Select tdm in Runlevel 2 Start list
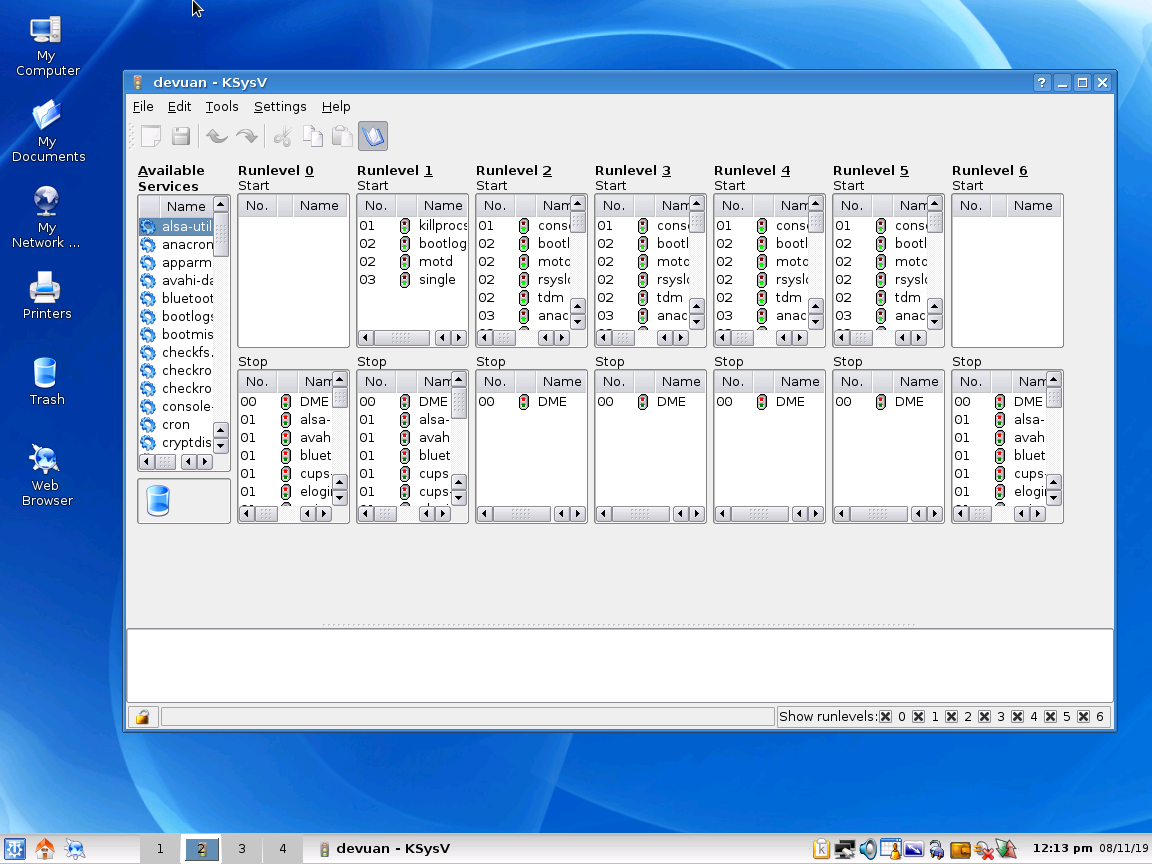Viewport: 1152px width, 864px height. [x=523, y=298]
